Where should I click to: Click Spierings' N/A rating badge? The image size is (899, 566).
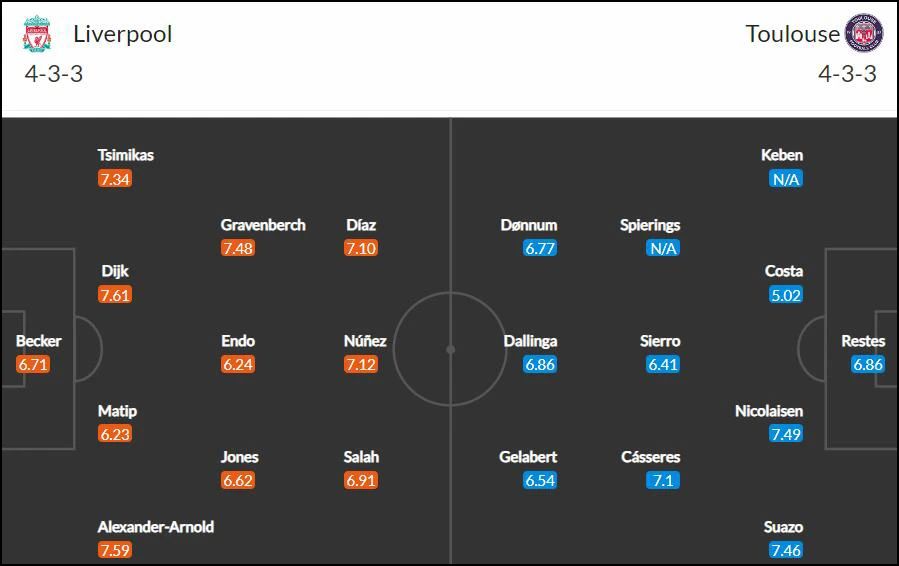[x=663, y=248]
